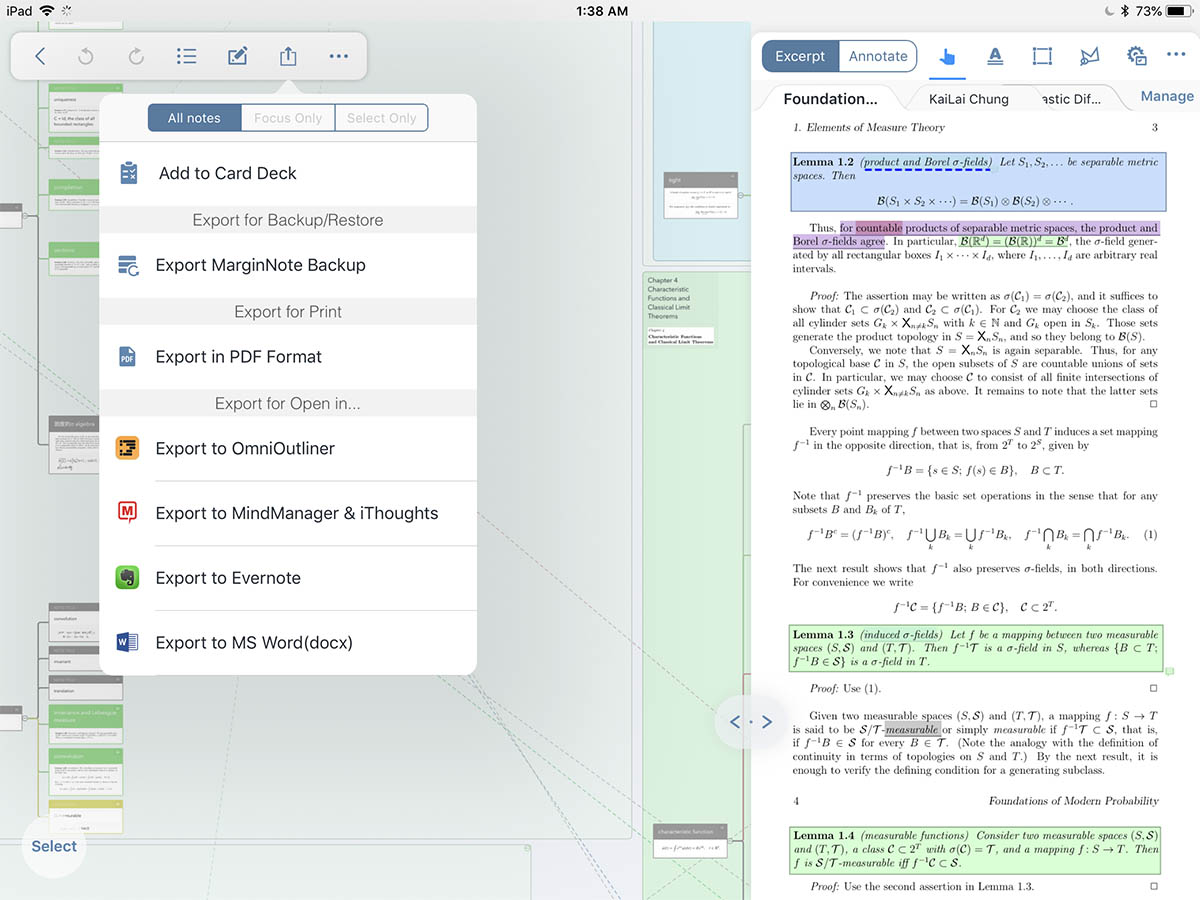The width and height of the screenshot is (1200, 900).
Task: Open the mindmap toolbar more options ellipsis
Action: click(339, 57)
